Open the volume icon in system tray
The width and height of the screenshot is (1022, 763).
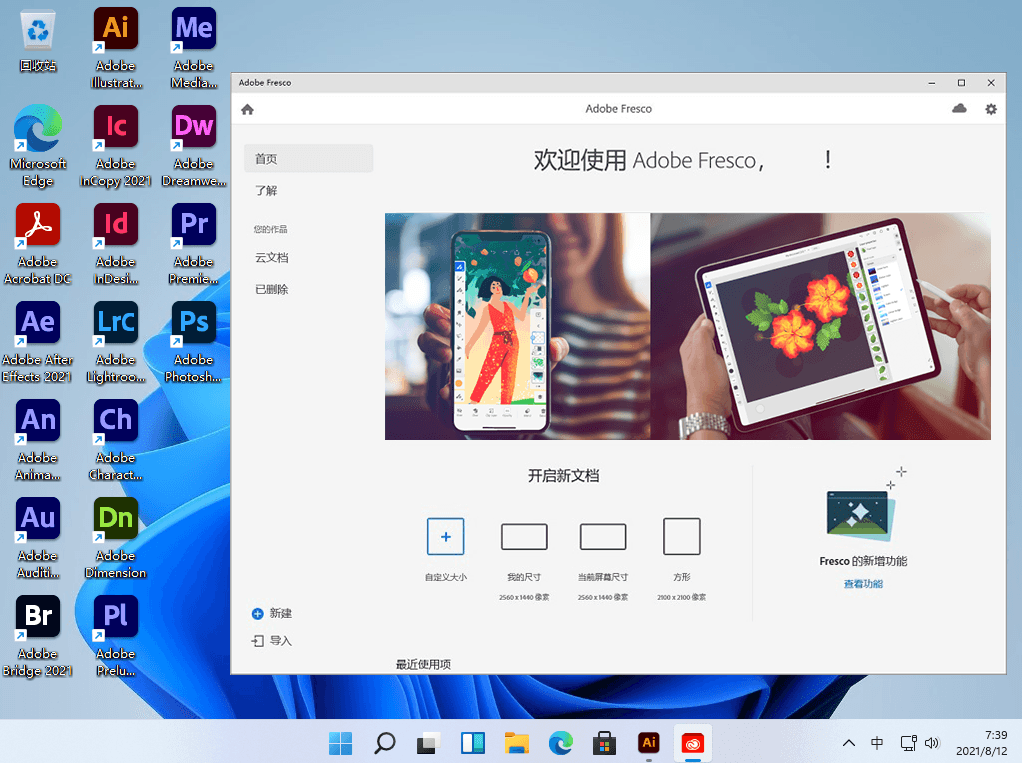[932, 743]
